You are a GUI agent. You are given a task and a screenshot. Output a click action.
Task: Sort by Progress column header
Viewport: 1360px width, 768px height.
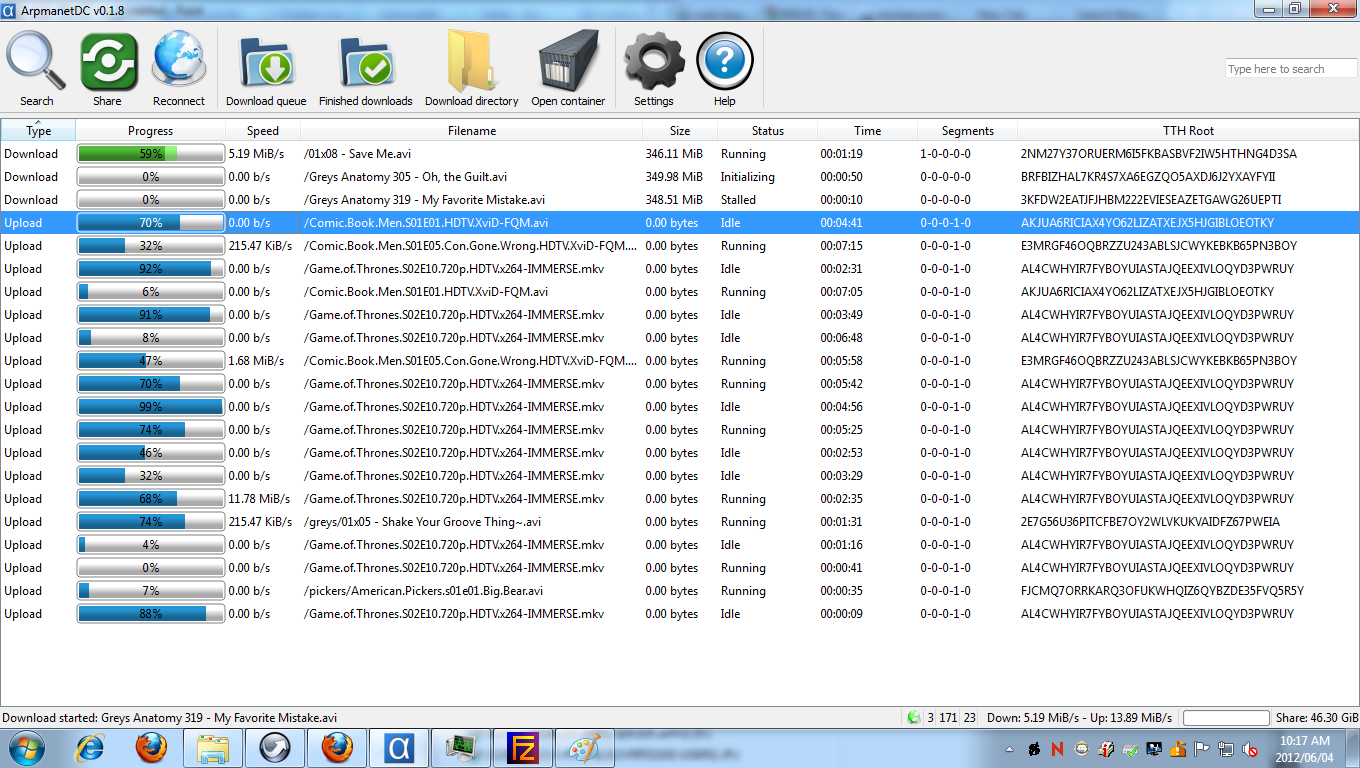pos(150,131)
